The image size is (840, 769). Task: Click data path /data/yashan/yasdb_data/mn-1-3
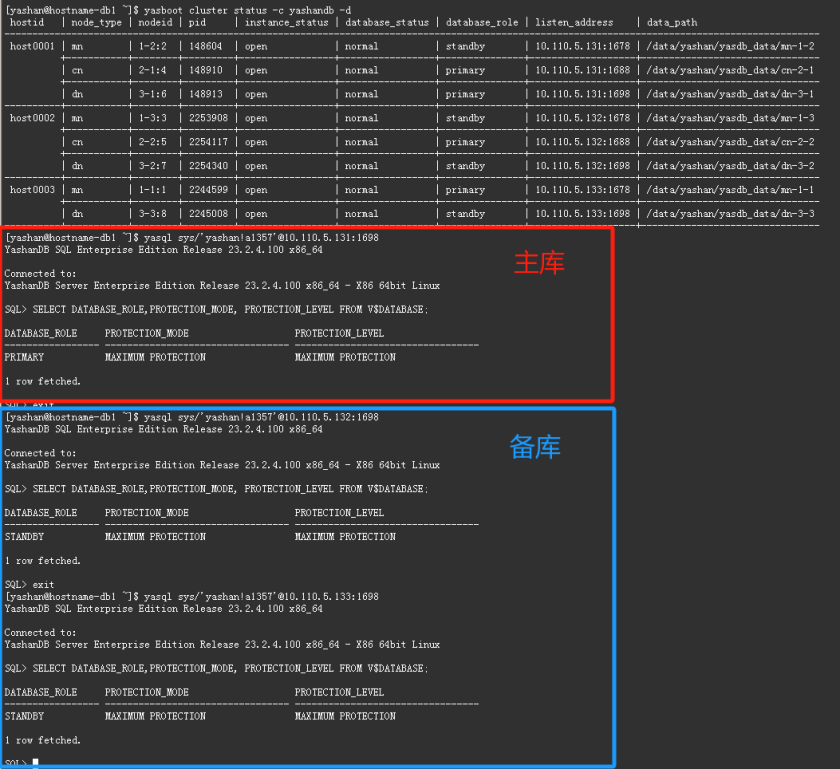[x=731, y=118]
